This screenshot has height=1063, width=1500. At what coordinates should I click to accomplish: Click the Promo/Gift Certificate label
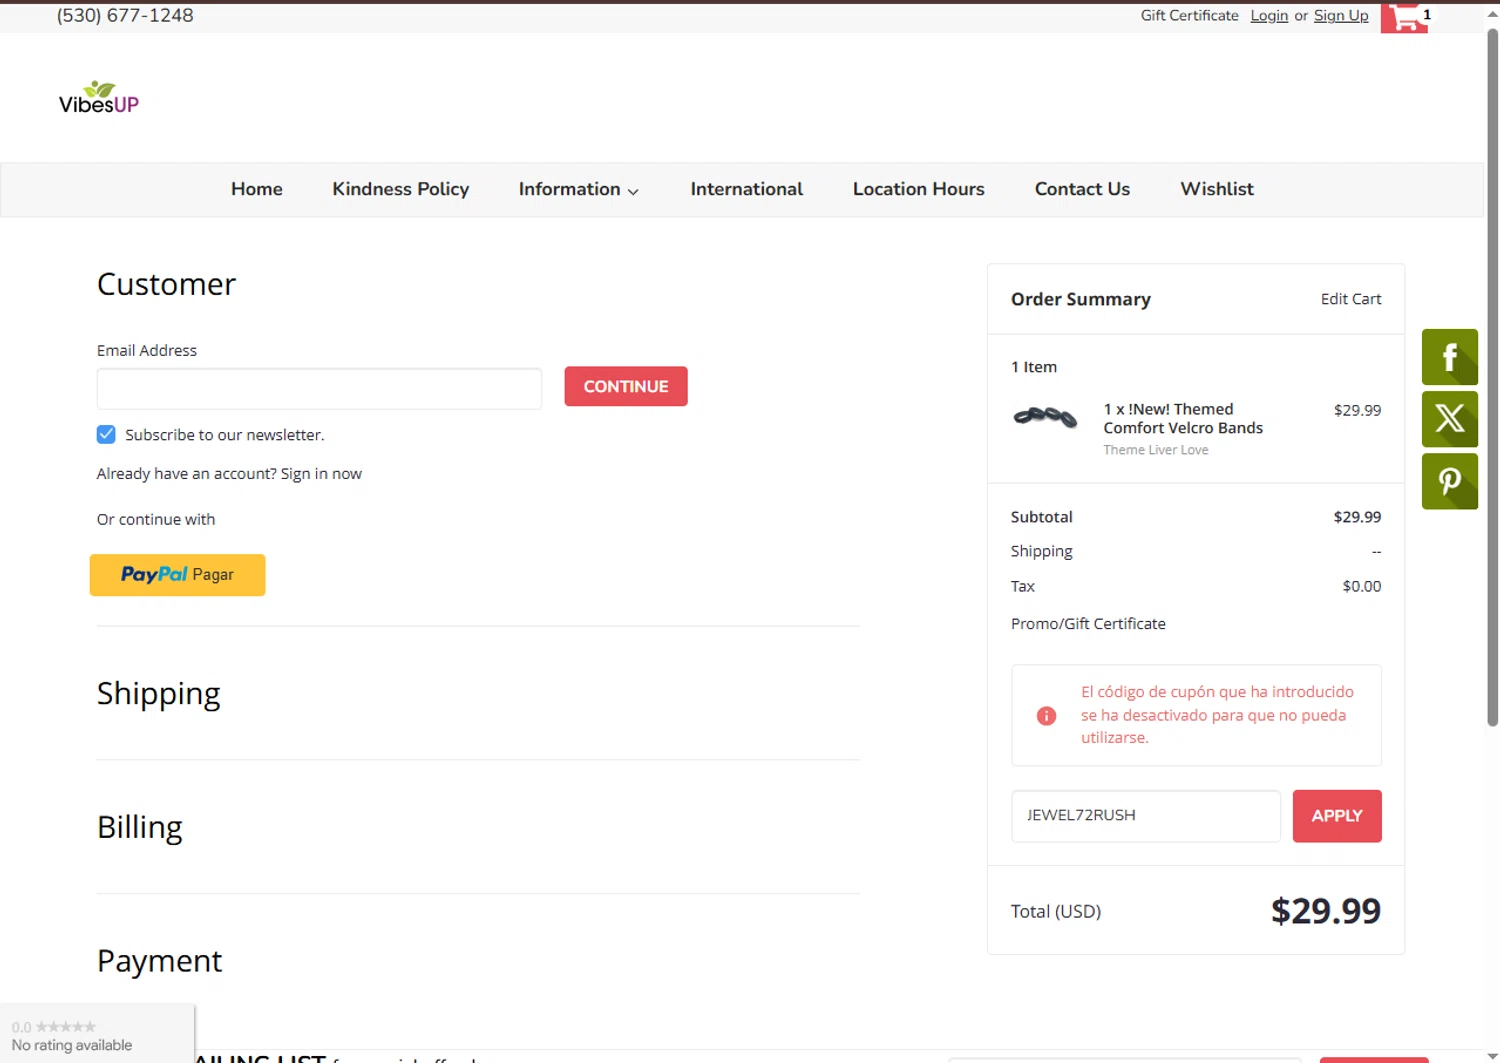[x=1088, y=624]
